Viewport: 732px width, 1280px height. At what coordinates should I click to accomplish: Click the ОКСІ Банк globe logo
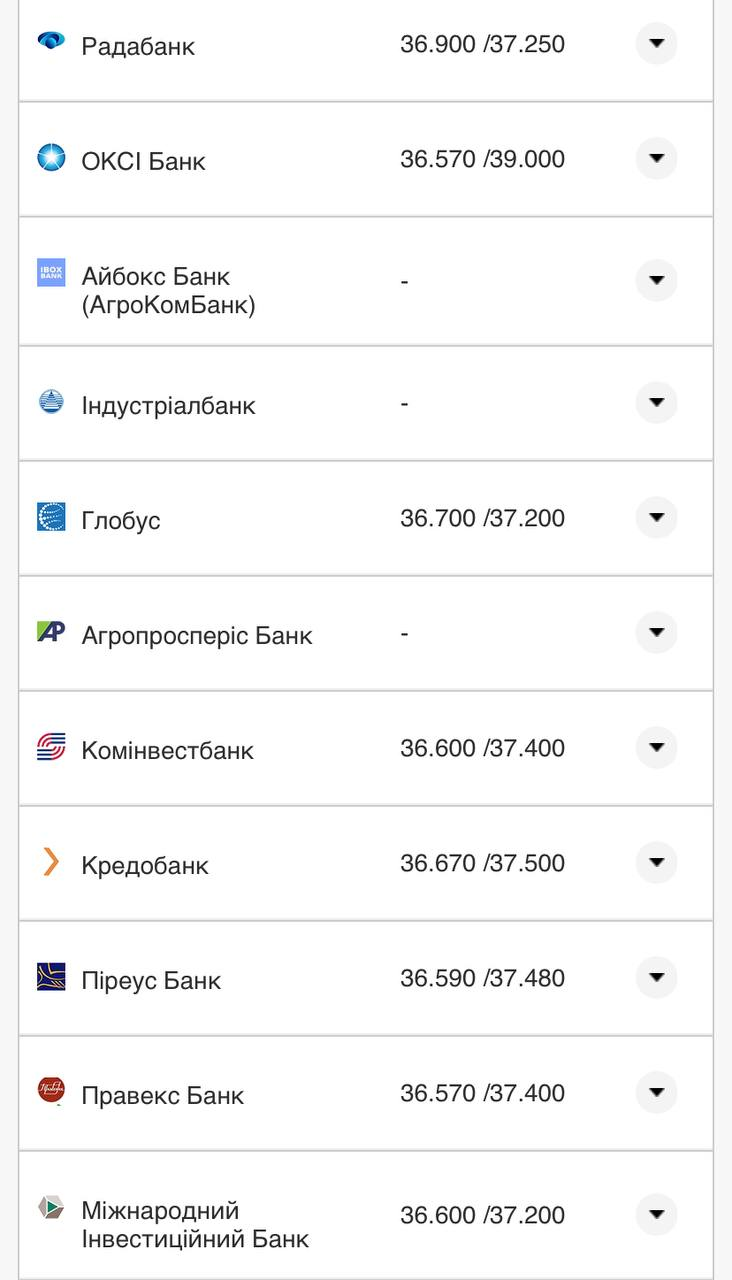[51, 158]
